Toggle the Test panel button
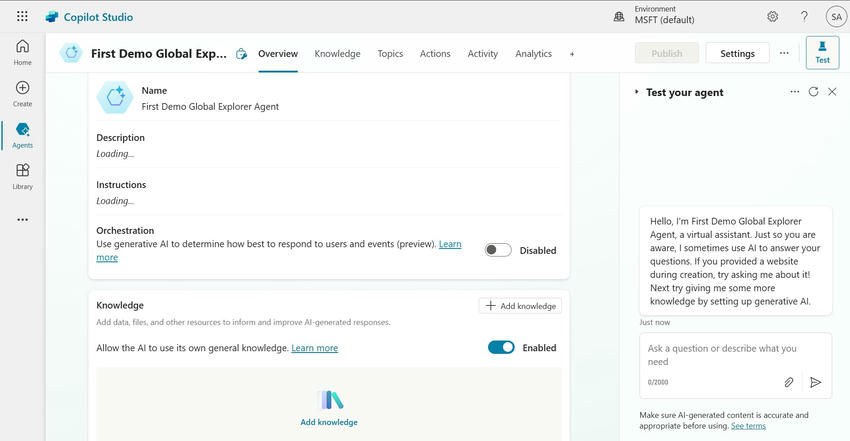The image size is (850, 441). tap(822, 53)
